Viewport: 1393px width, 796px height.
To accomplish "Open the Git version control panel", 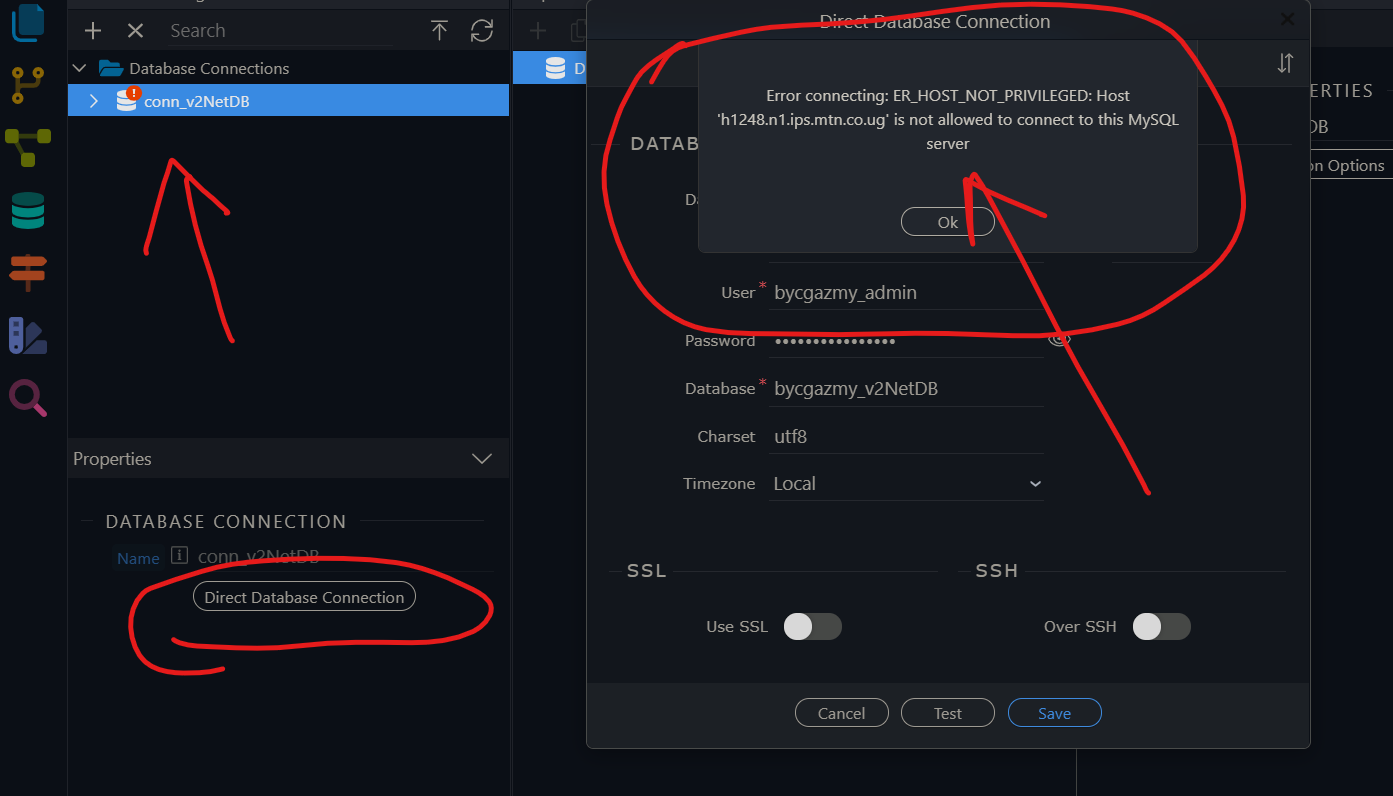I will pyautogui.click(x=27, y=85).
